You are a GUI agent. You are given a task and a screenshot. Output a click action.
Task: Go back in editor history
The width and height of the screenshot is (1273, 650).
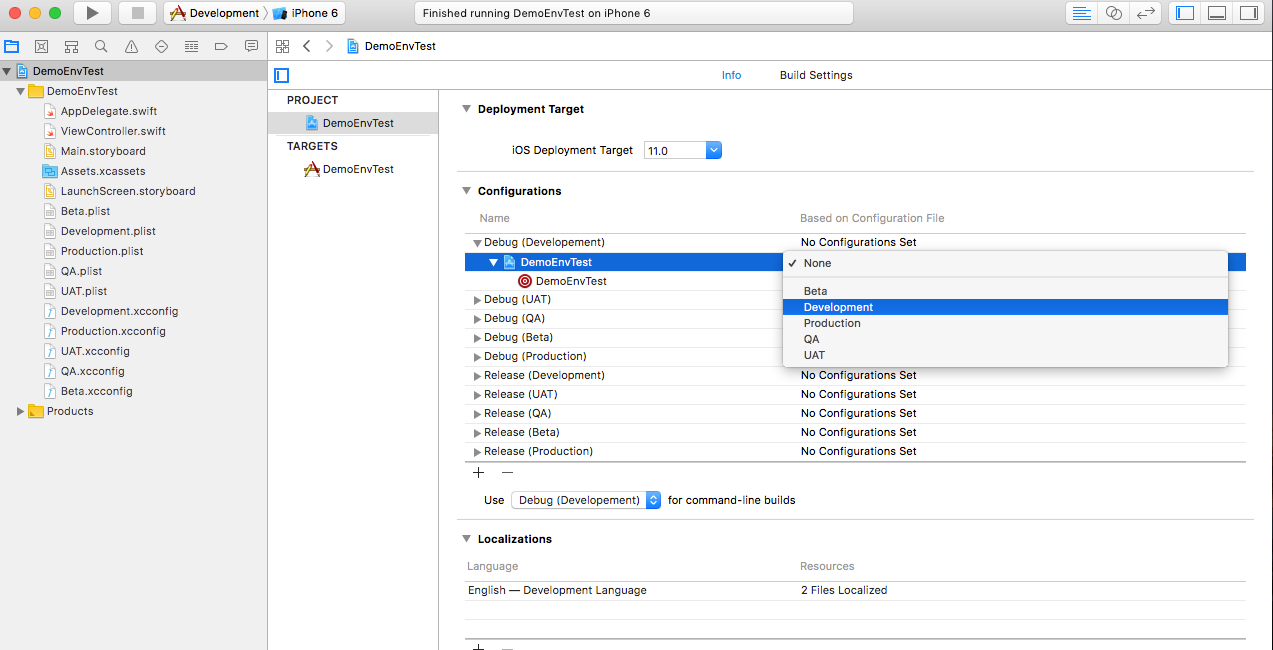click(306, 46)
